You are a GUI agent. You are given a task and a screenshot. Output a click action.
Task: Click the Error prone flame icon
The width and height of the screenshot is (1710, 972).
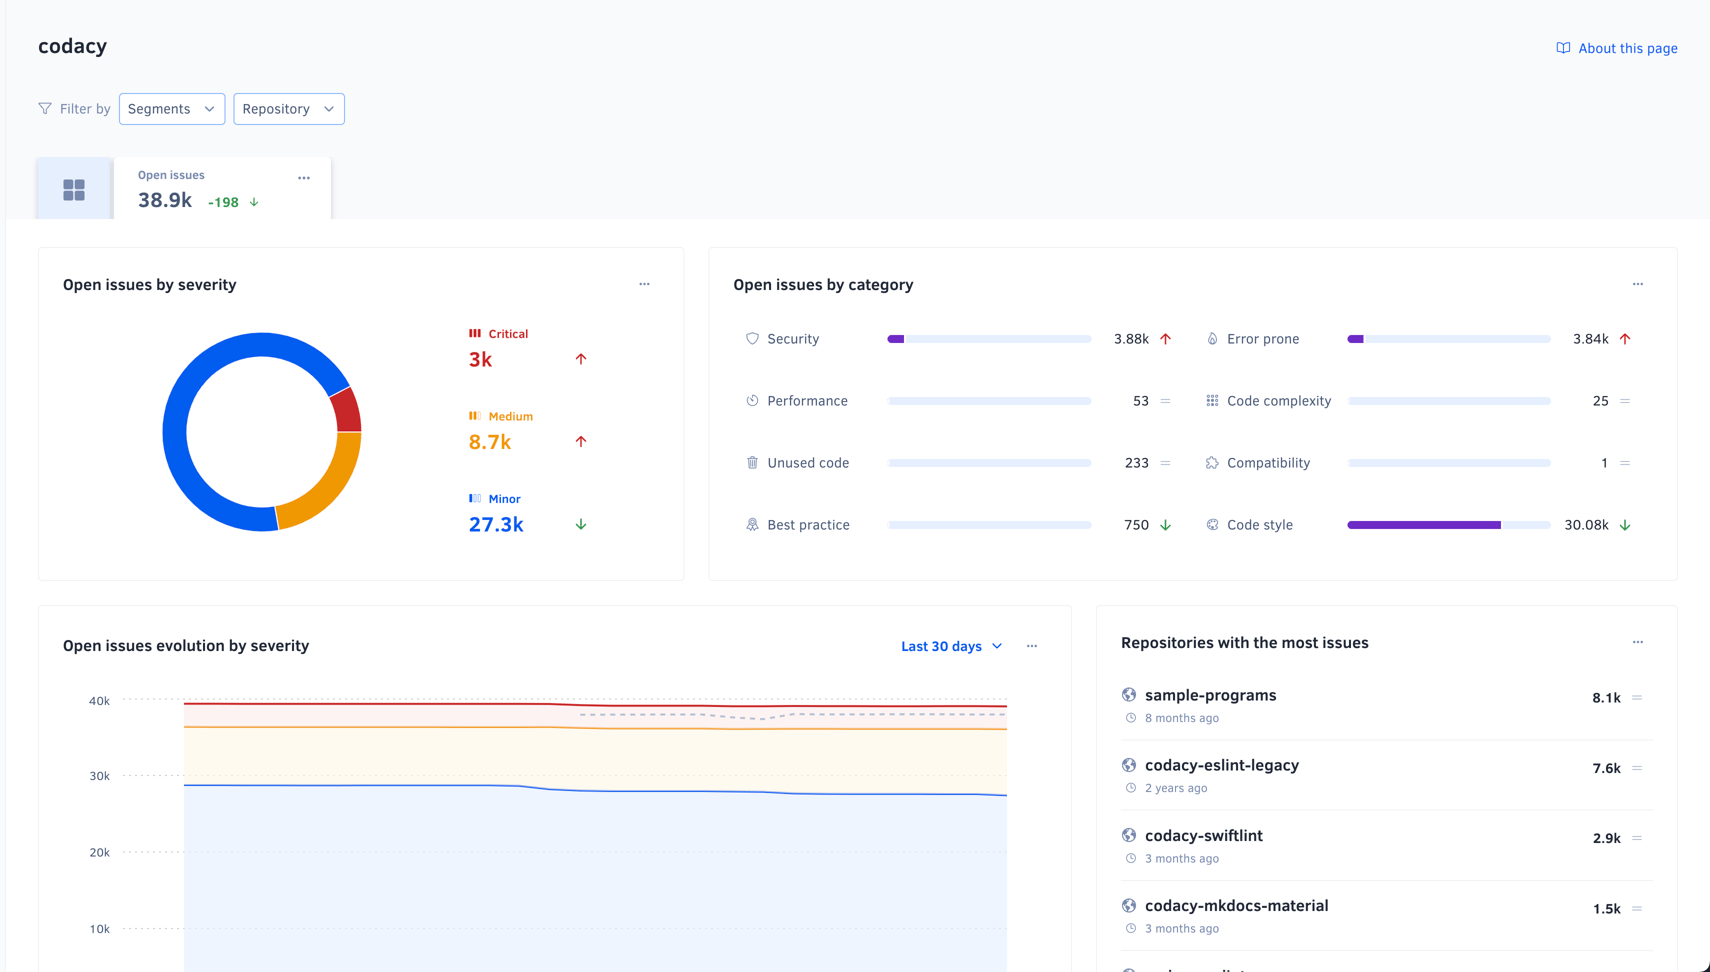[x=1212, y=339]
